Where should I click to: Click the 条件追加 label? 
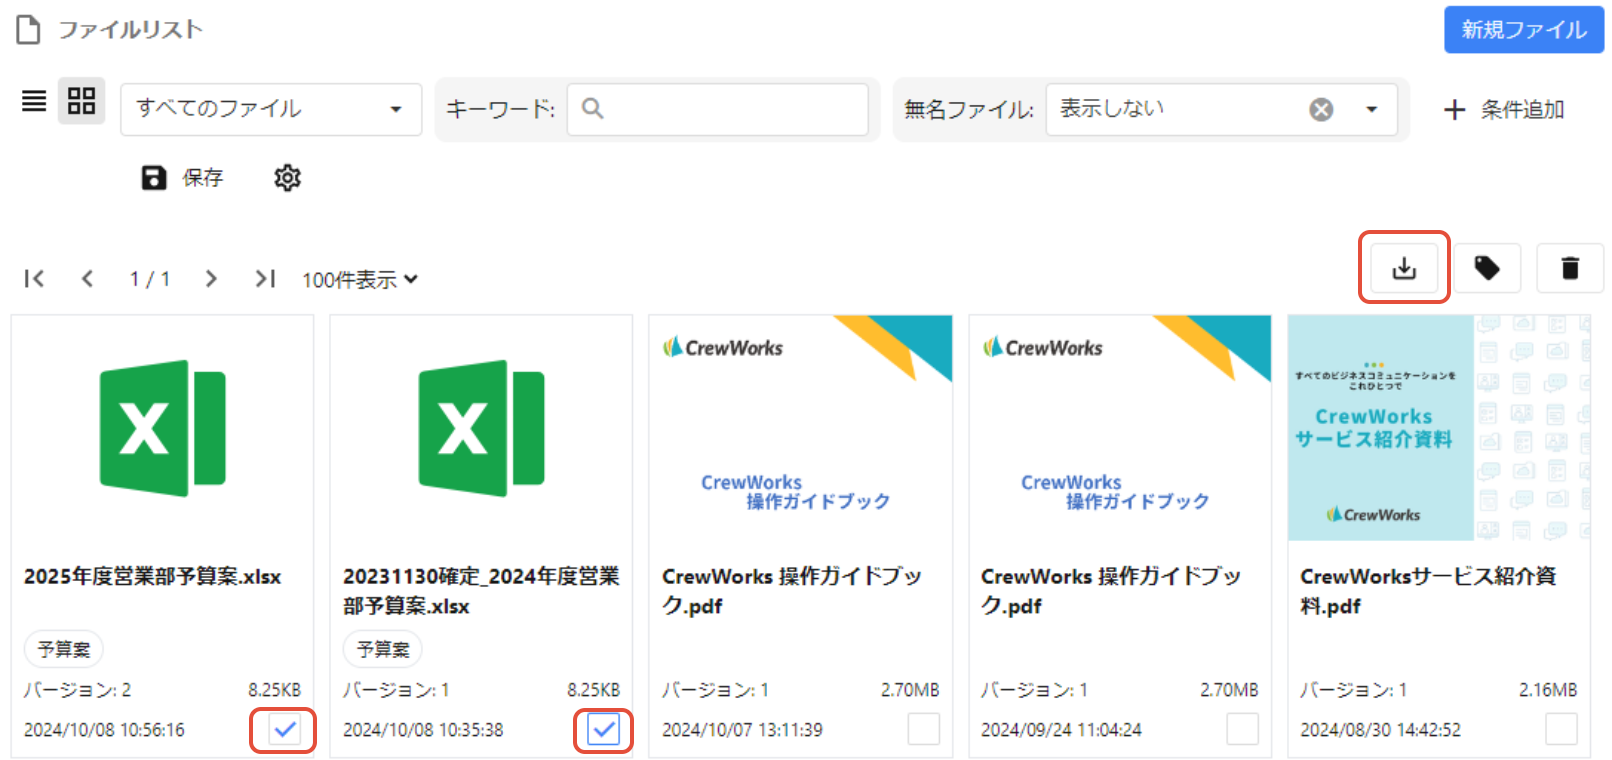(x=1522, y=110)
